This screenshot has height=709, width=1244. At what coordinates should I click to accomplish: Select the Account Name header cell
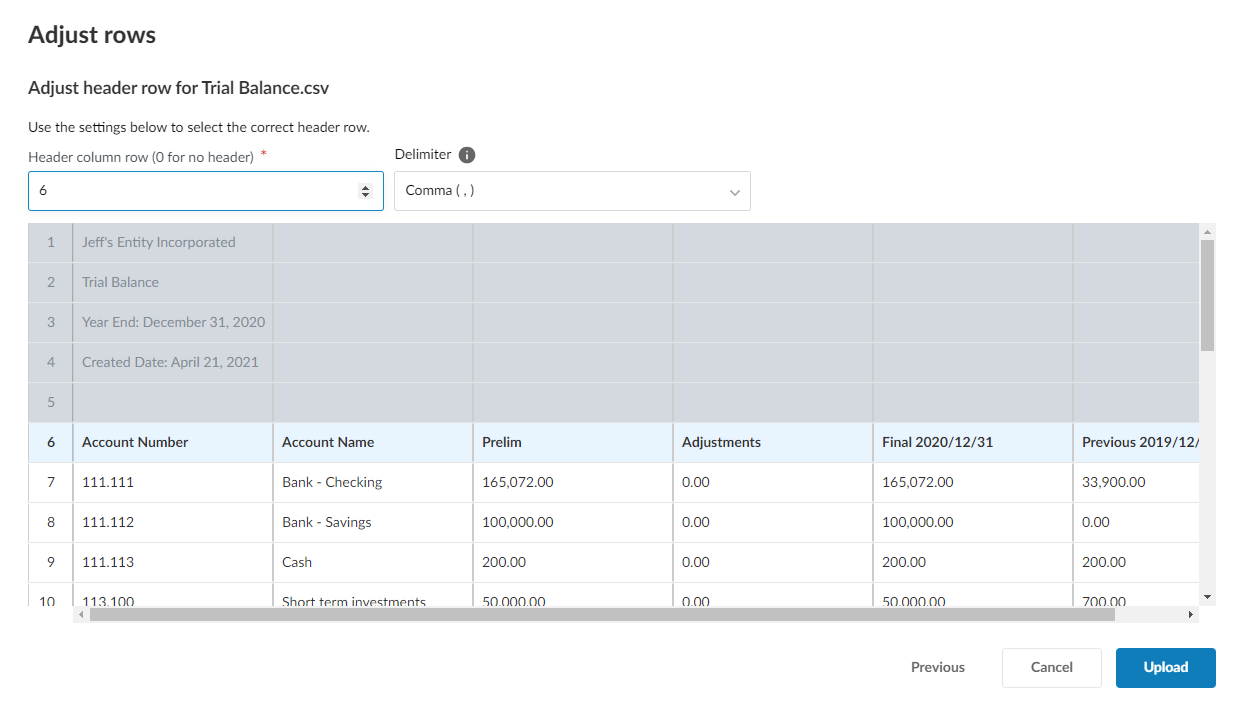372,442
